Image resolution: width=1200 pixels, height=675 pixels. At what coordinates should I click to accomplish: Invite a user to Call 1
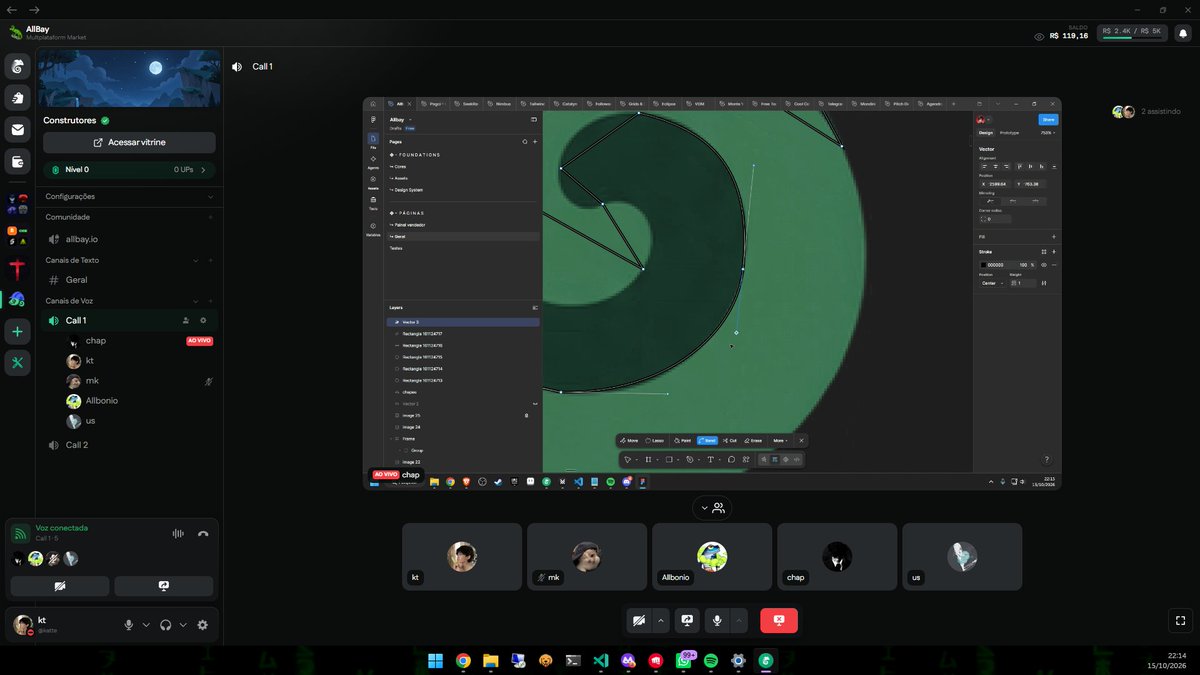click(185, 320)
